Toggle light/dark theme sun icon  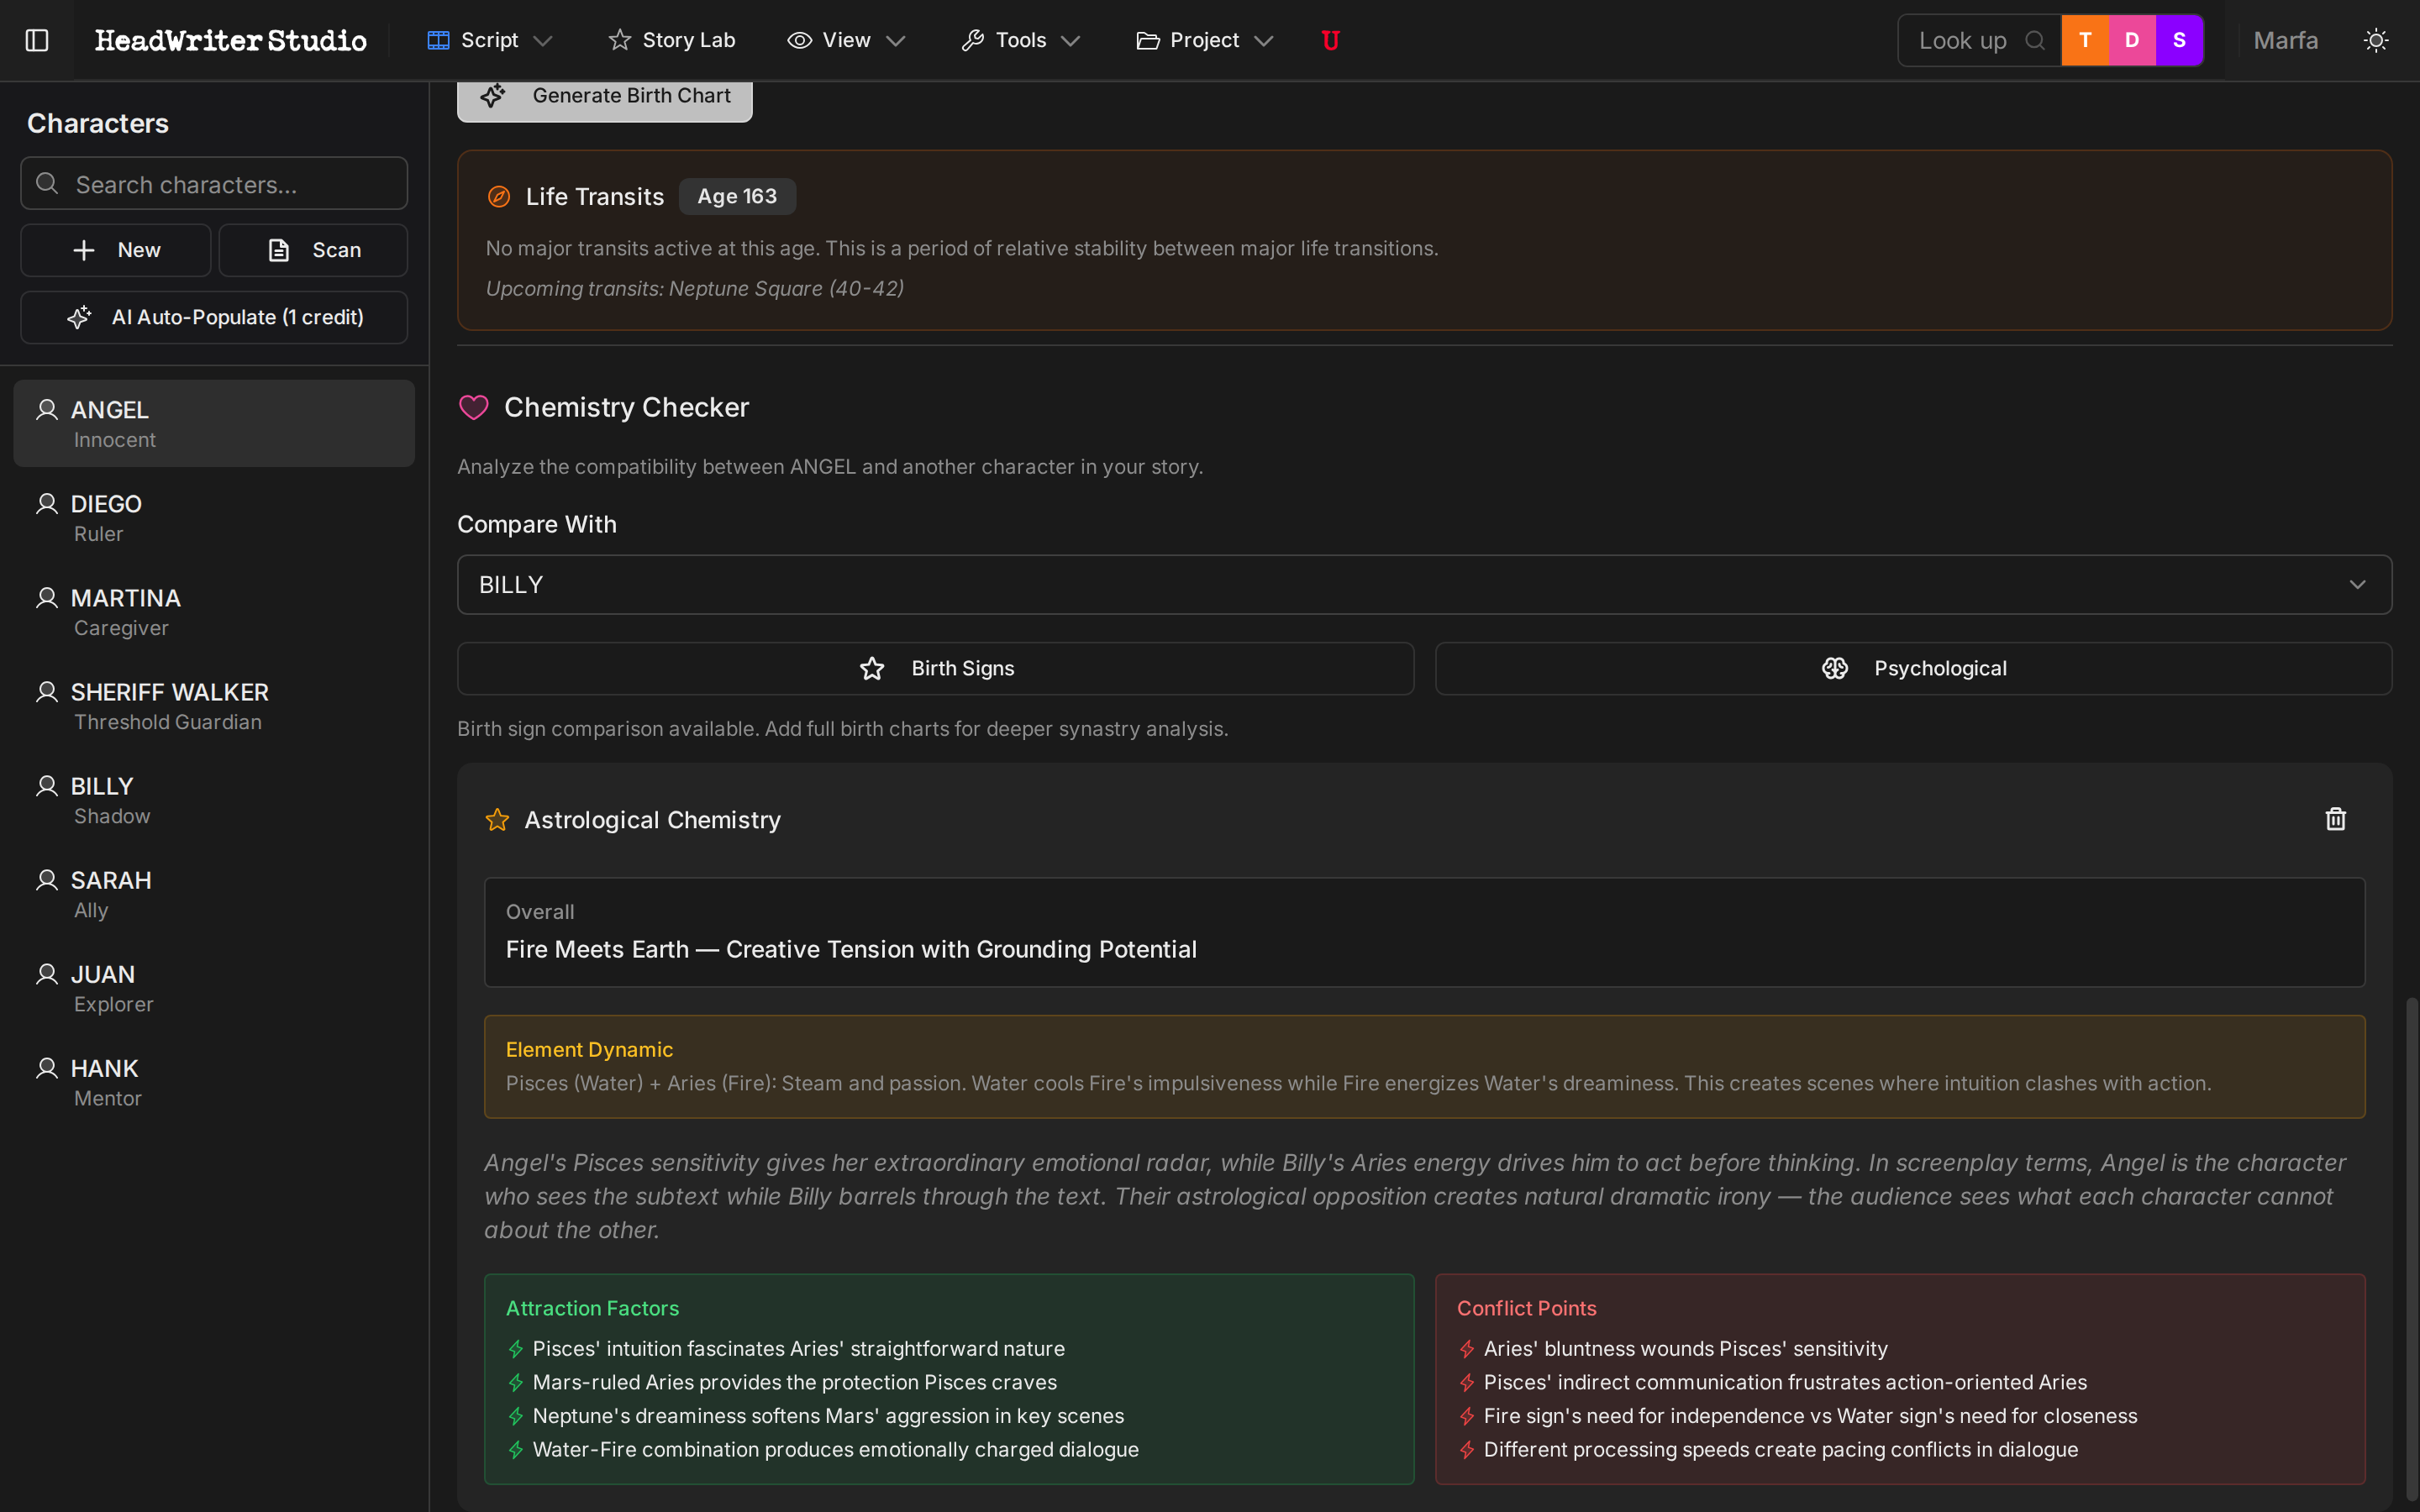point(2376,40)
